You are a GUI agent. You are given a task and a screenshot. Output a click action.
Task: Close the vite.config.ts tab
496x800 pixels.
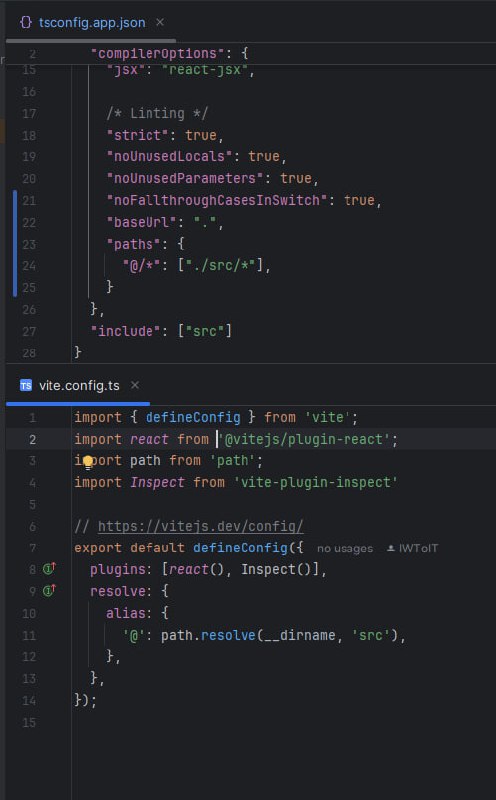[135, 385]
